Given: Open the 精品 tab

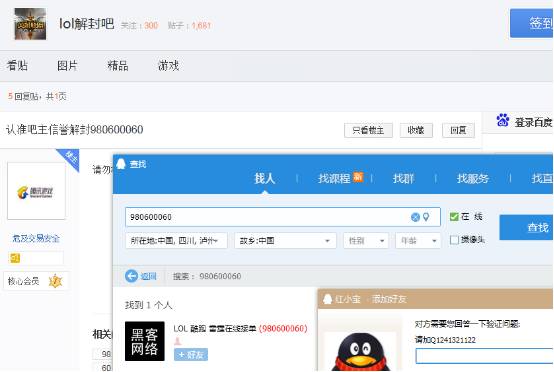Looking at the screenshot, I should tap(118, 66).
